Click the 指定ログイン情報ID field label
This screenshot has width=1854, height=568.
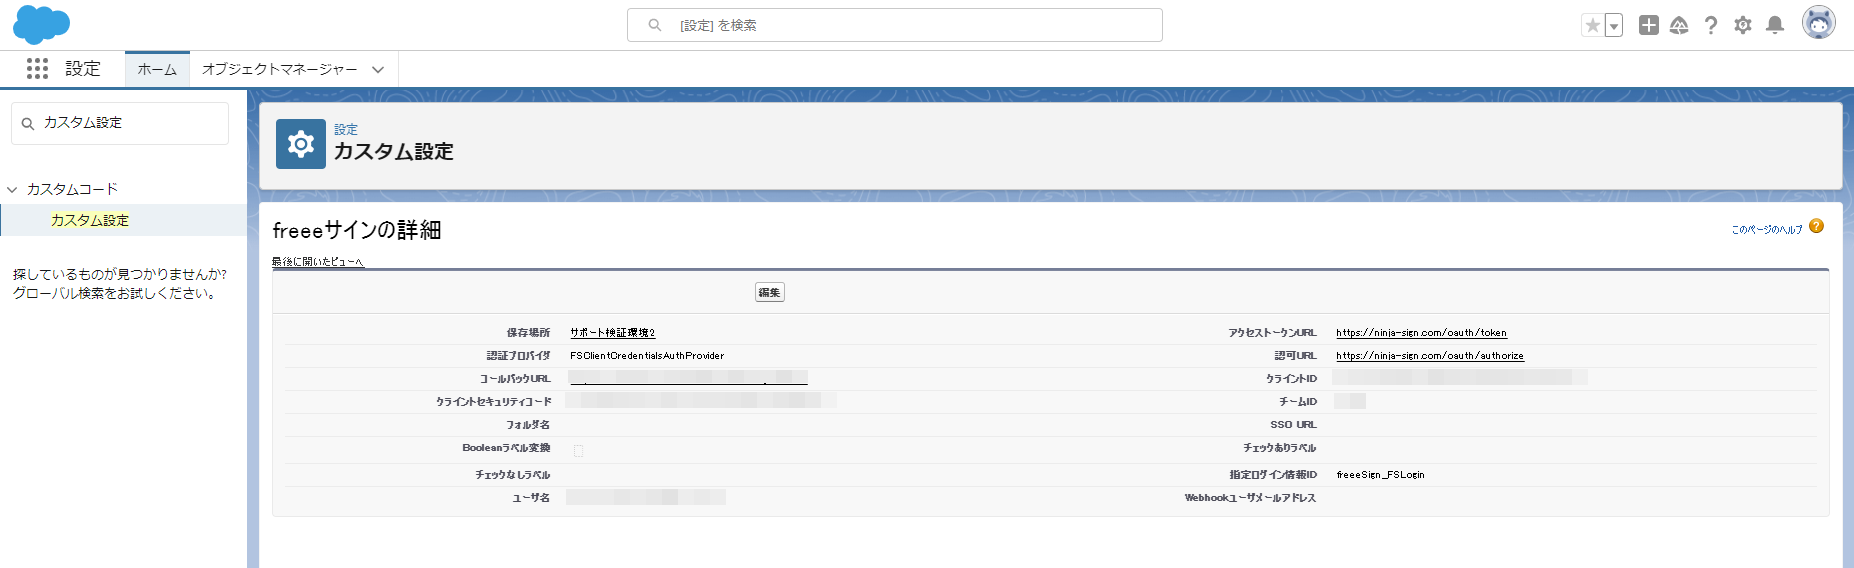point(1273,475)
